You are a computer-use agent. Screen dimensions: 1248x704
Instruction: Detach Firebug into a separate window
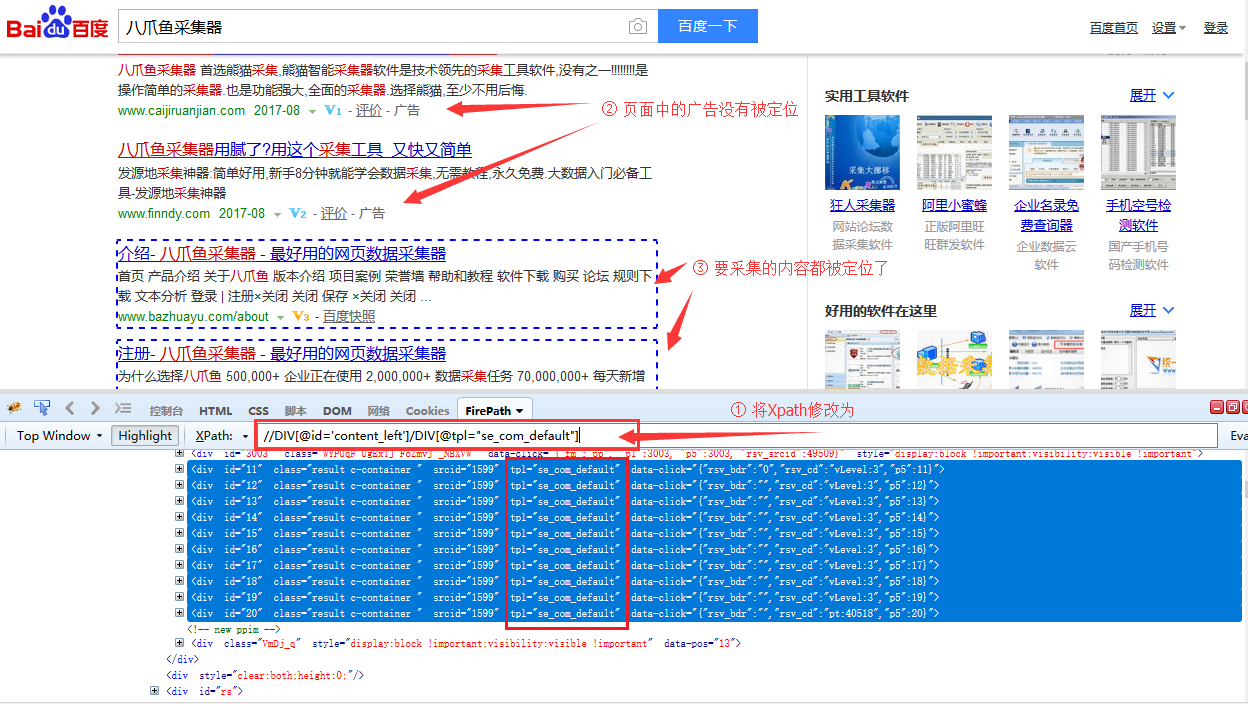point(1232,407)
